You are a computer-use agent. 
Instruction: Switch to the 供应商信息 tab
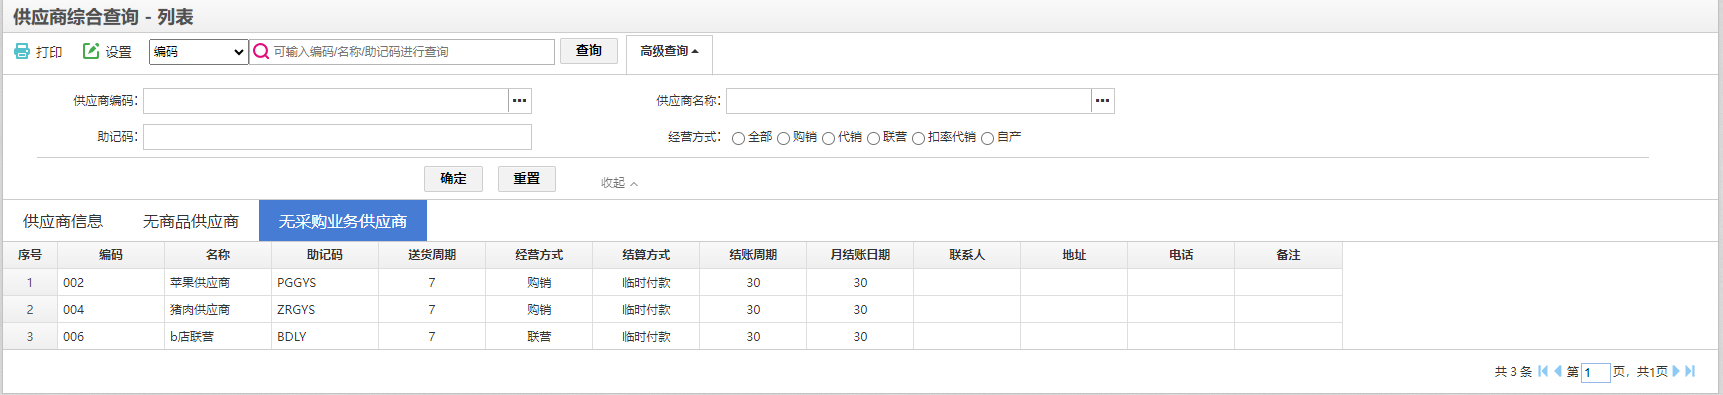tap(63, 221)
